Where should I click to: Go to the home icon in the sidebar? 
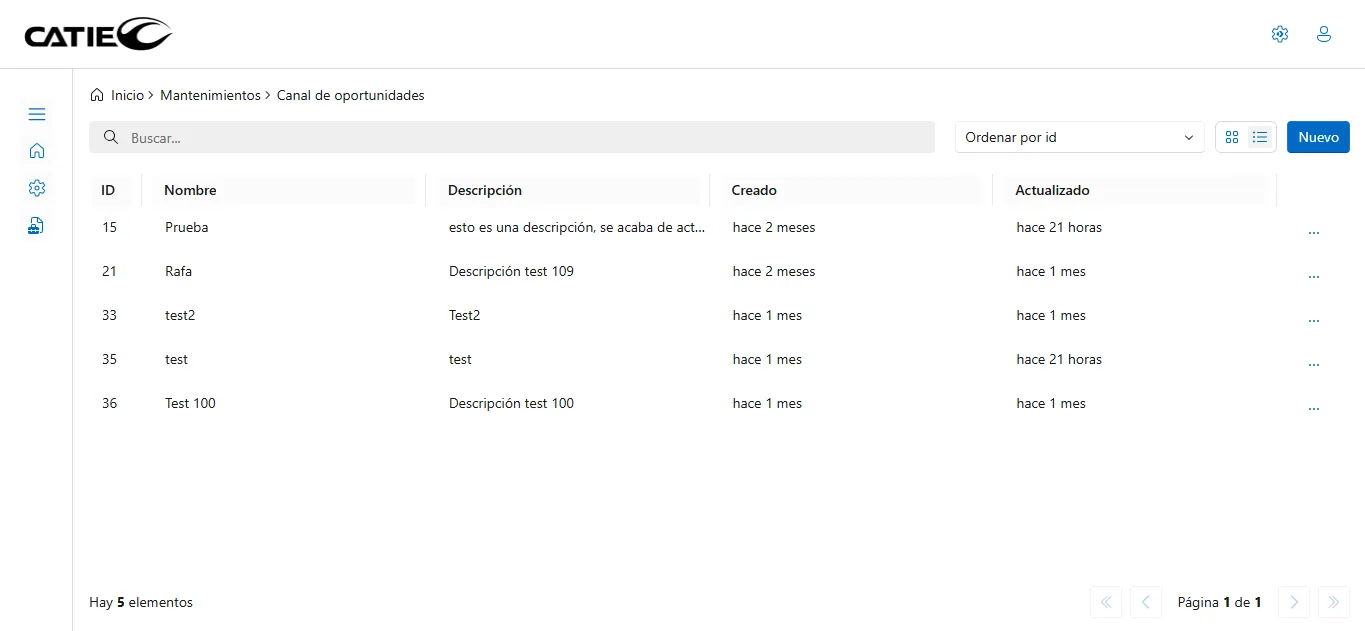pyautogui.click(x=37, y=151)
